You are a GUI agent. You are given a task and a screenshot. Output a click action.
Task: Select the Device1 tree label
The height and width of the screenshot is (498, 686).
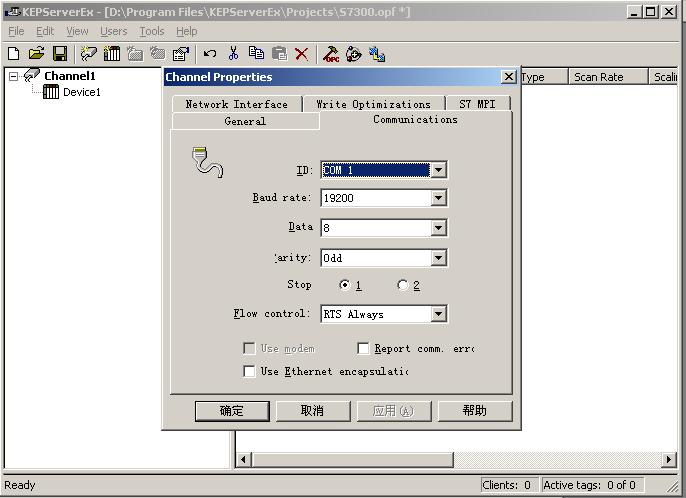[82, 92]
